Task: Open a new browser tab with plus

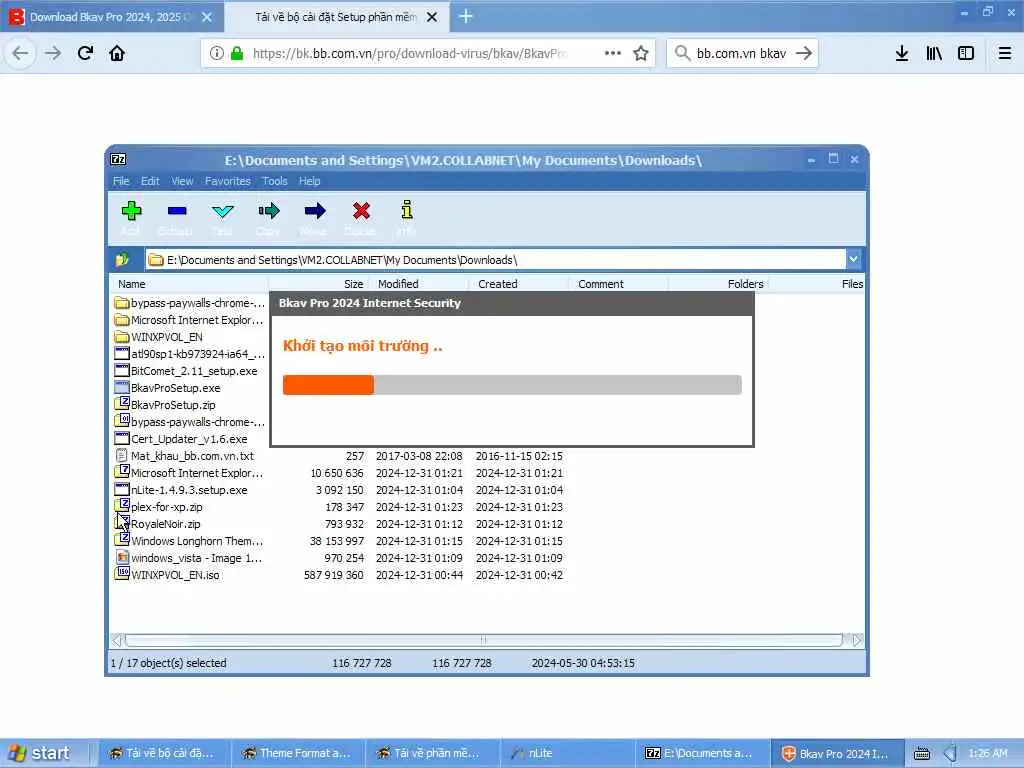Action: point(466,16)
